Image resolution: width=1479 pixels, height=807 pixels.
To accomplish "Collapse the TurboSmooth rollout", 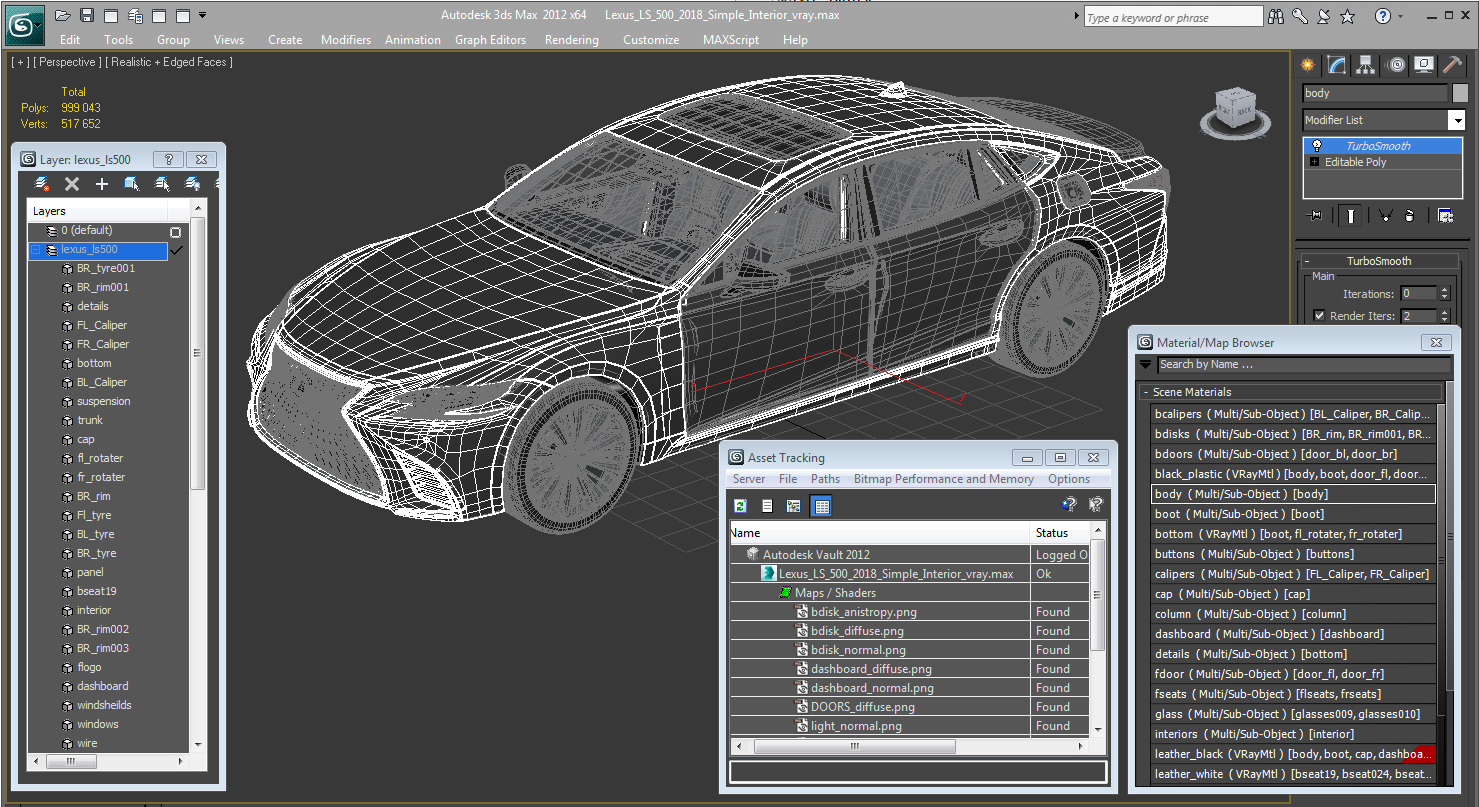I will (x=1307, y=261).
